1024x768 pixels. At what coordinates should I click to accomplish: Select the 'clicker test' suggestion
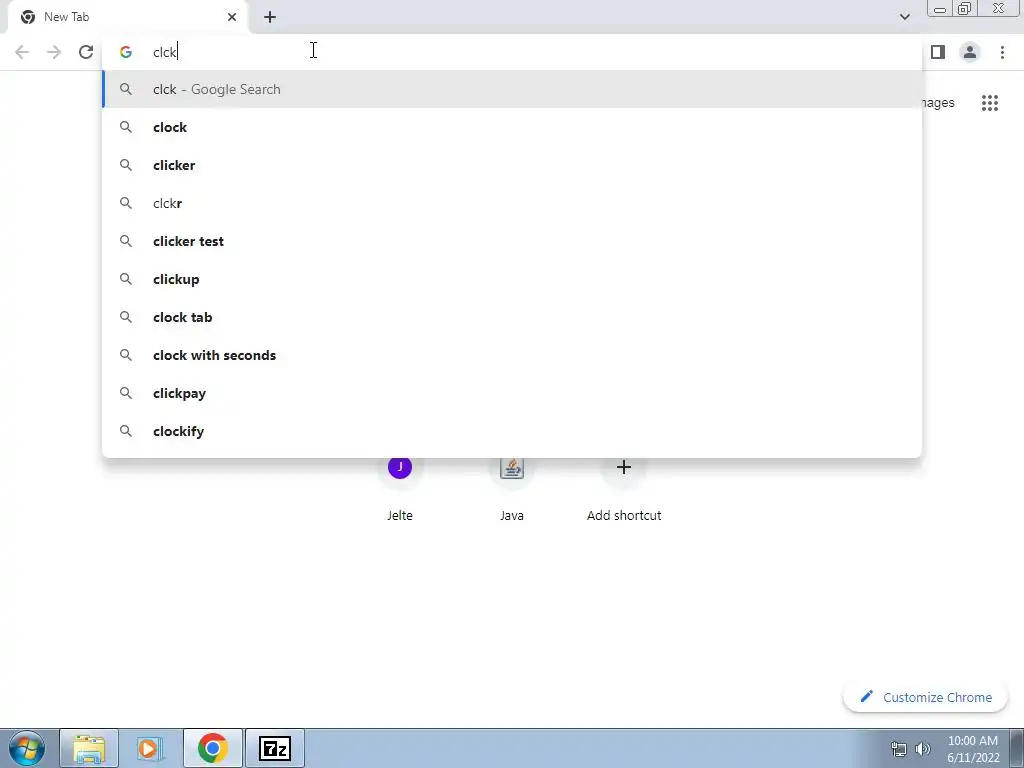pos(512,241)
